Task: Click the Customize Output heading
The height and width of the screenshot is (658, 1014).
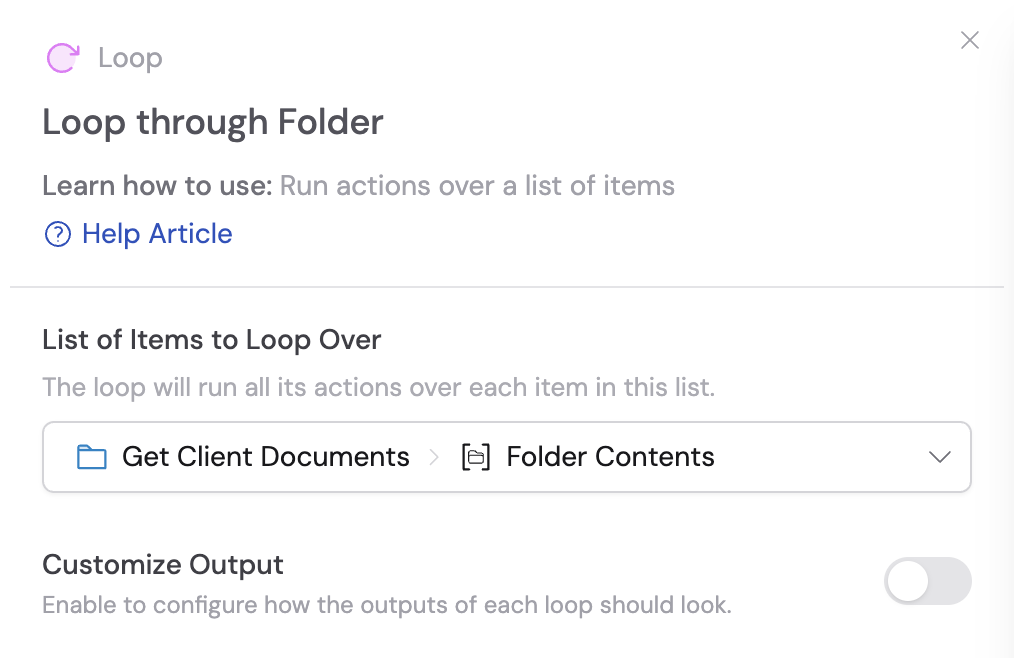Action: click(x=163, y=564)
